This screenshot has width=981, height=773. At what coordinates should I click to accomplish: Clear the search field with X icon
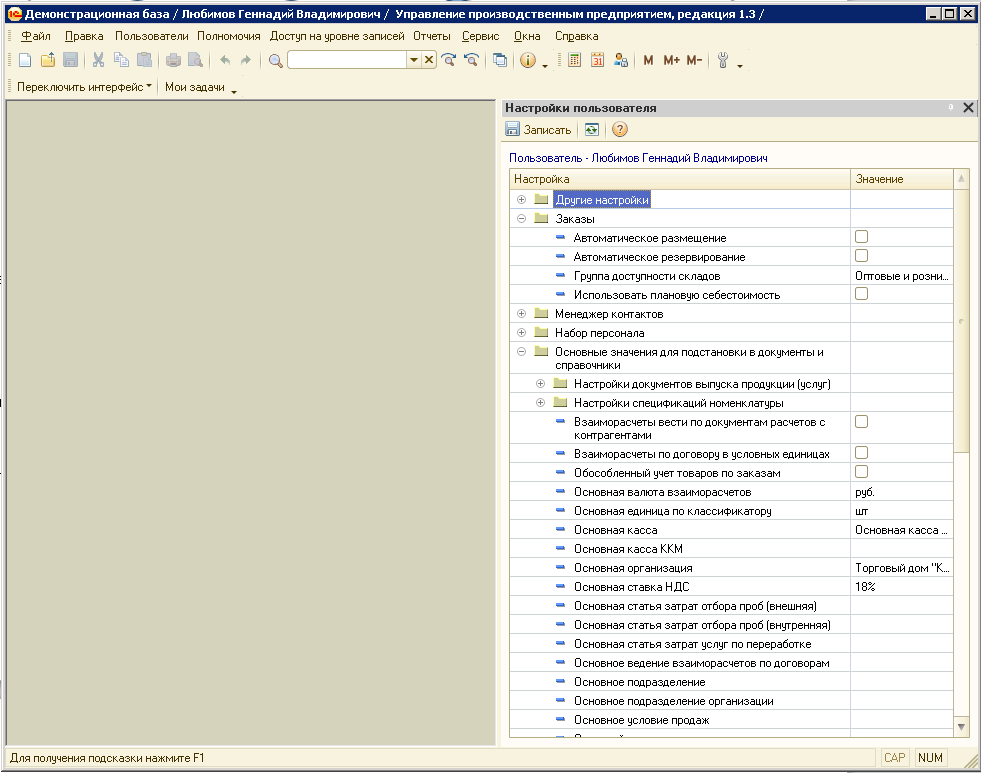pyautogui.click(x=429, y=60)
